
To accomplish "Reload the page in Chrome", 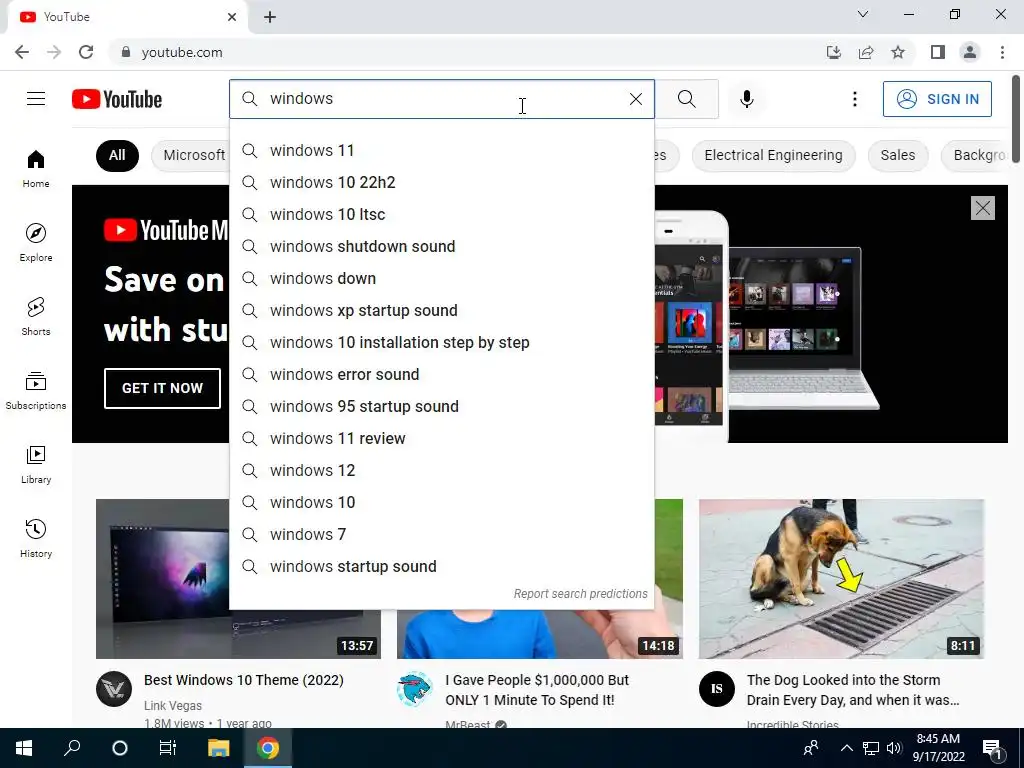I will 86,52.
